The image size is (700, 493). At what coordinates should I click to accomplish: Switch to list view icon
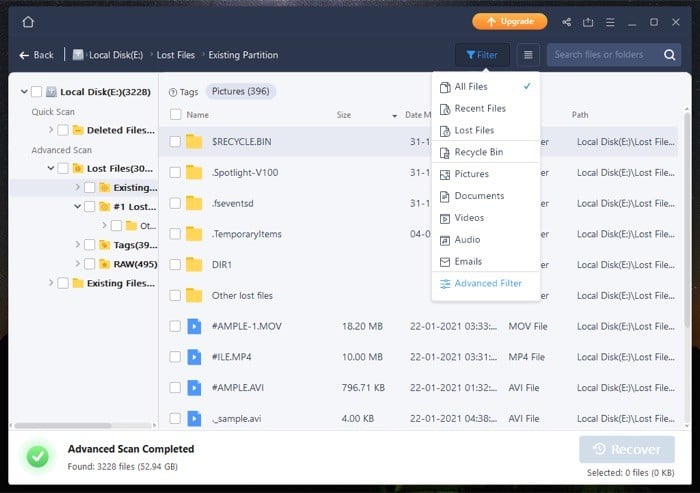528,55
